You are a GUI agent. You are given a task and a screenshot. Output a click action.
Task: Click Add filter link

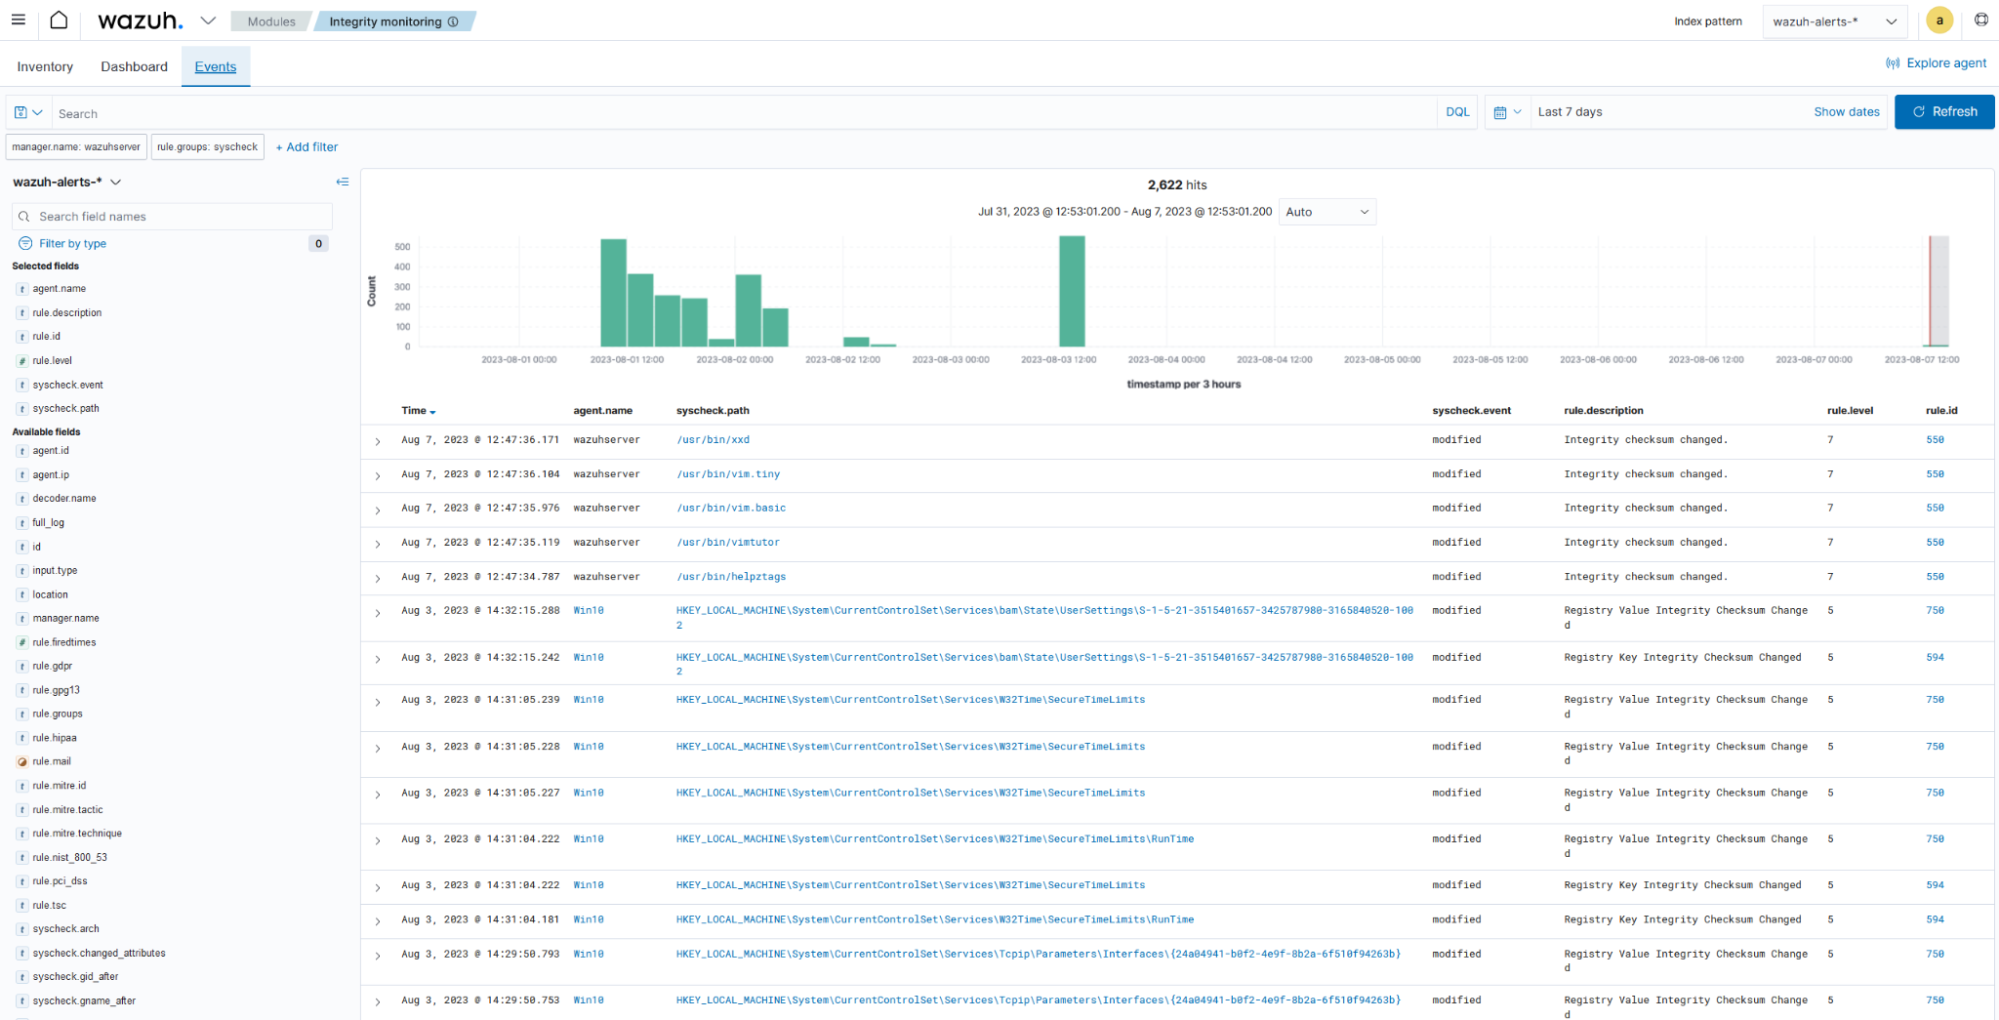tap(307, 147)
